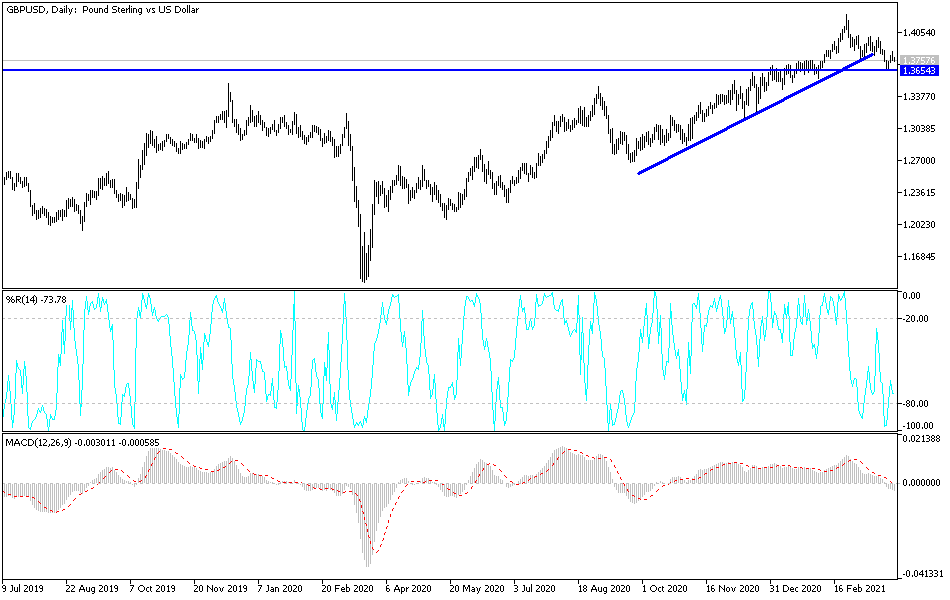Click the 1.16845 value on price scale
This screenshot has height=600, width=950.
pyautogui.click(x=917, y=254)
